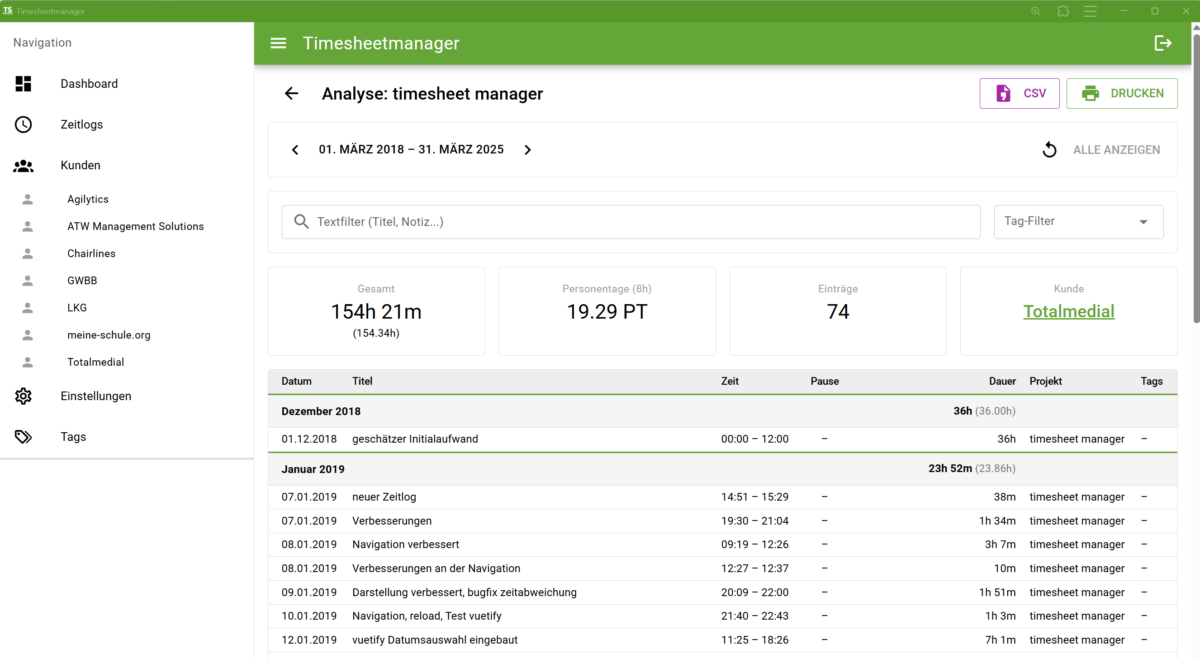This screenshot has height=659, width=1200.
Task: Click the Tags label icon in sidebar
Action: [24, 437]
